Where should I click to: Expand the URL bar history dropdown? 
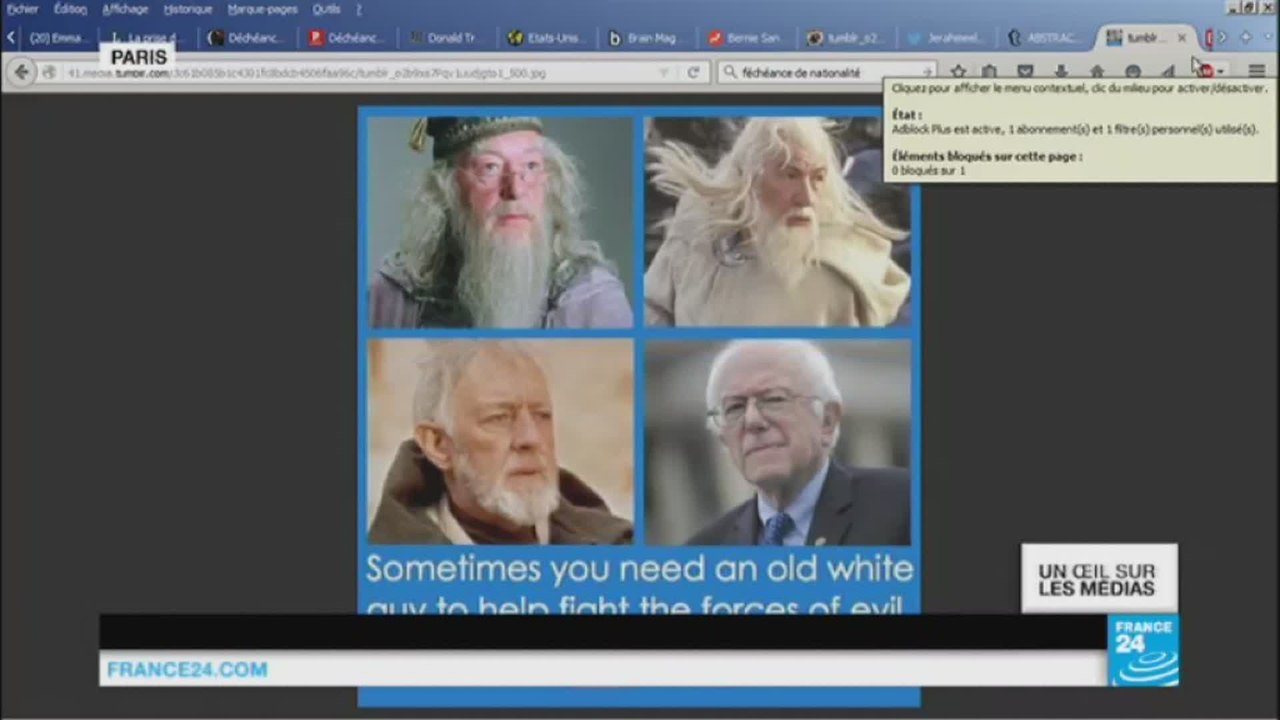point(664,72)
